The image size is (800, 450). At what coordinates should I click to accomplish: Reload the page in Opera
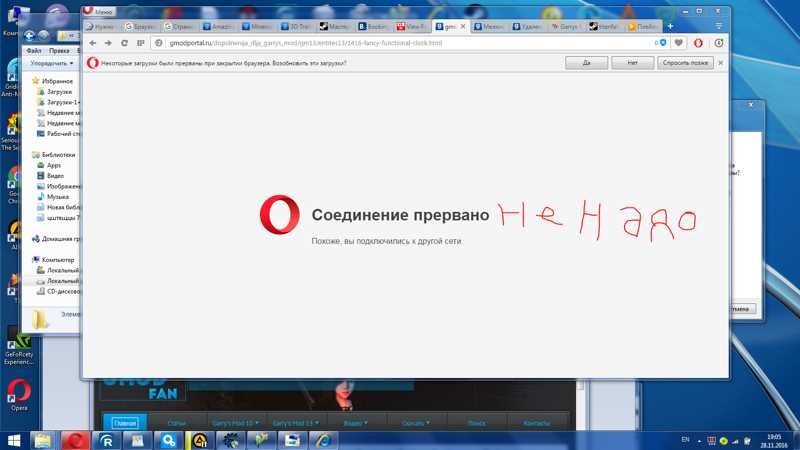pyautogui.click(x=124, y=43)
